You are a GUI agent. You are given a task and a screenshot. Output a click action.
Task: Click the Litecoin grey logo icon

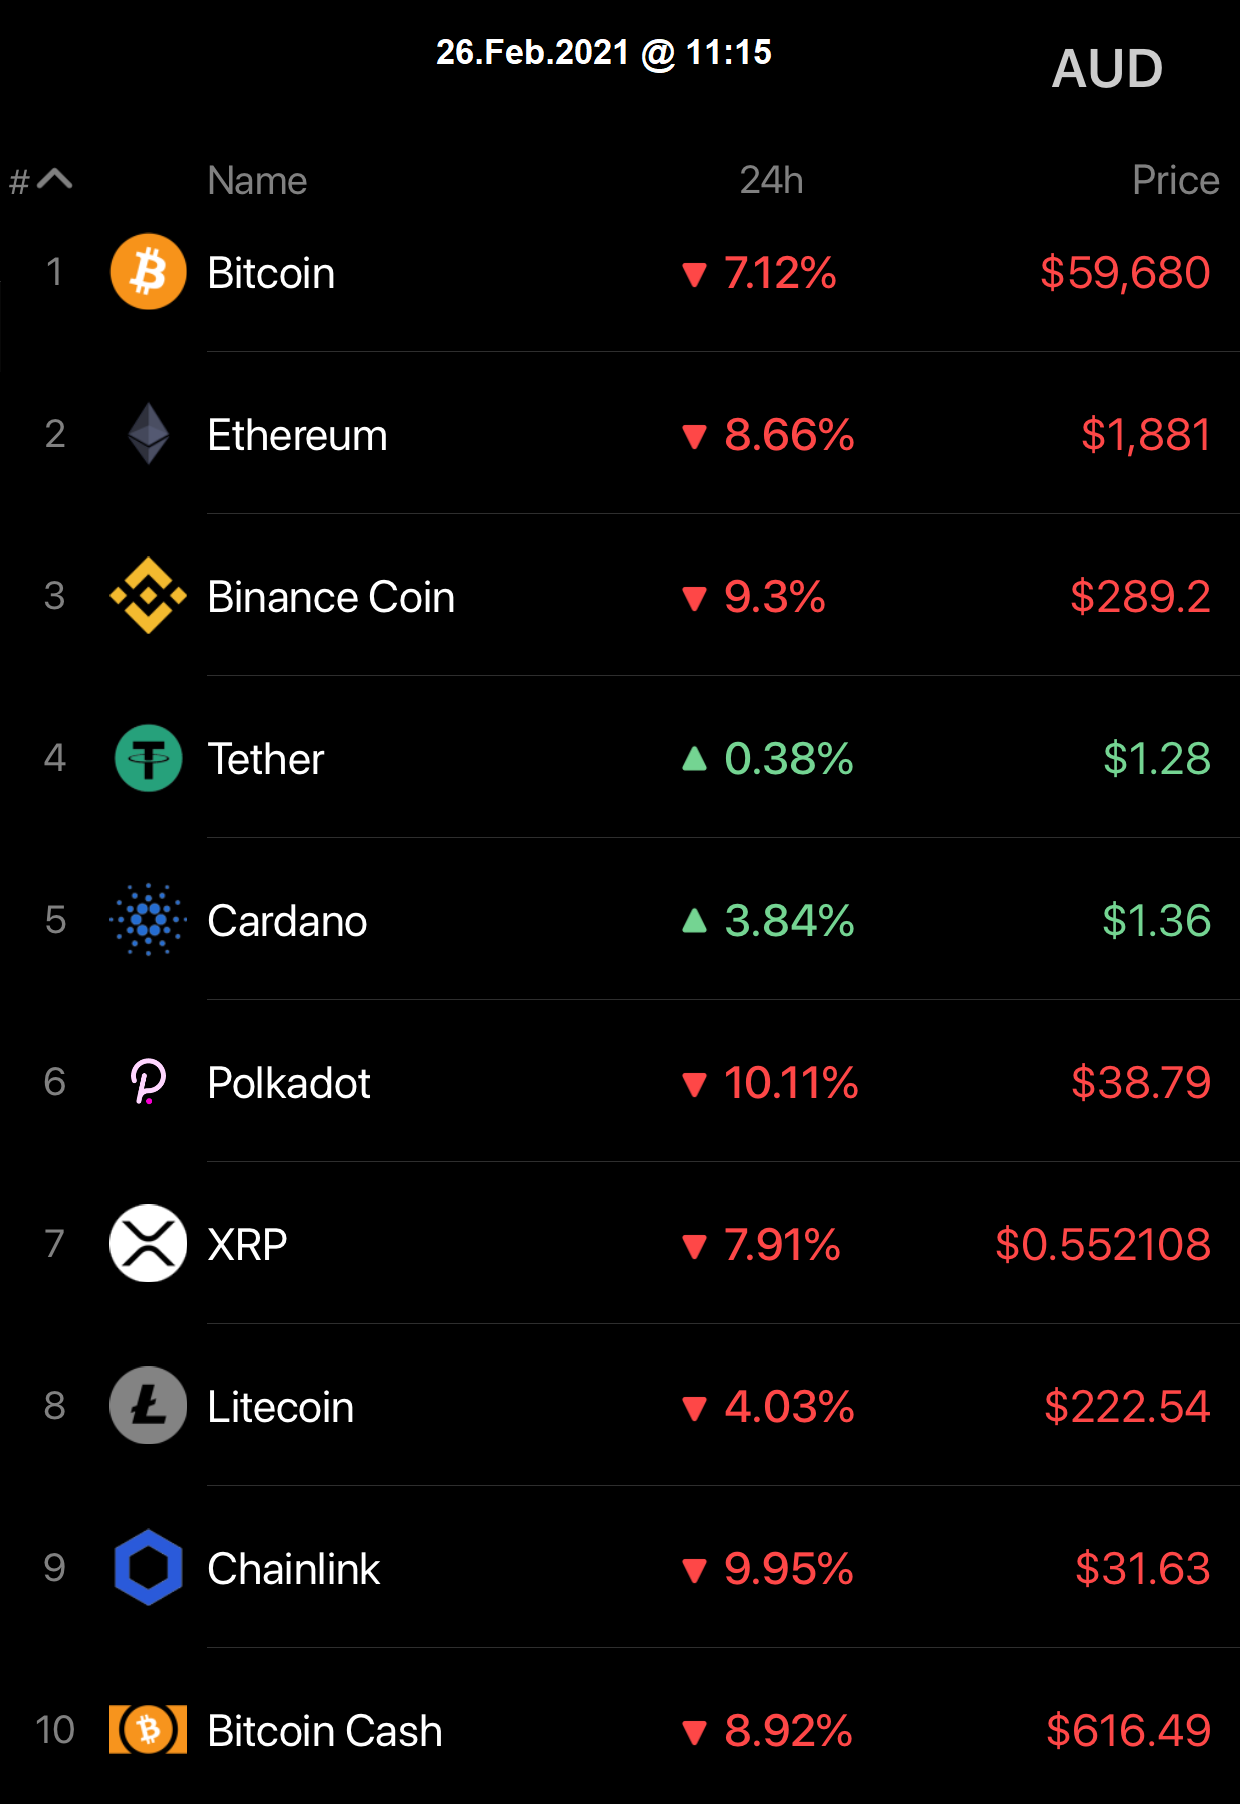tap(148, 1406)
